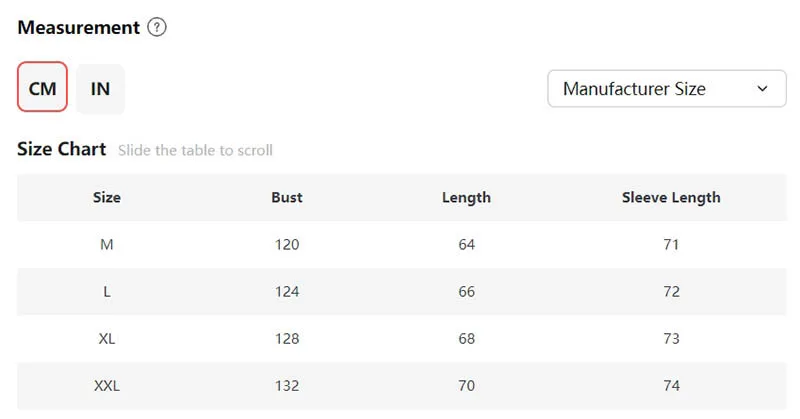Select the L size row
This screenshot has width=800, height=419.
point(107,291)
